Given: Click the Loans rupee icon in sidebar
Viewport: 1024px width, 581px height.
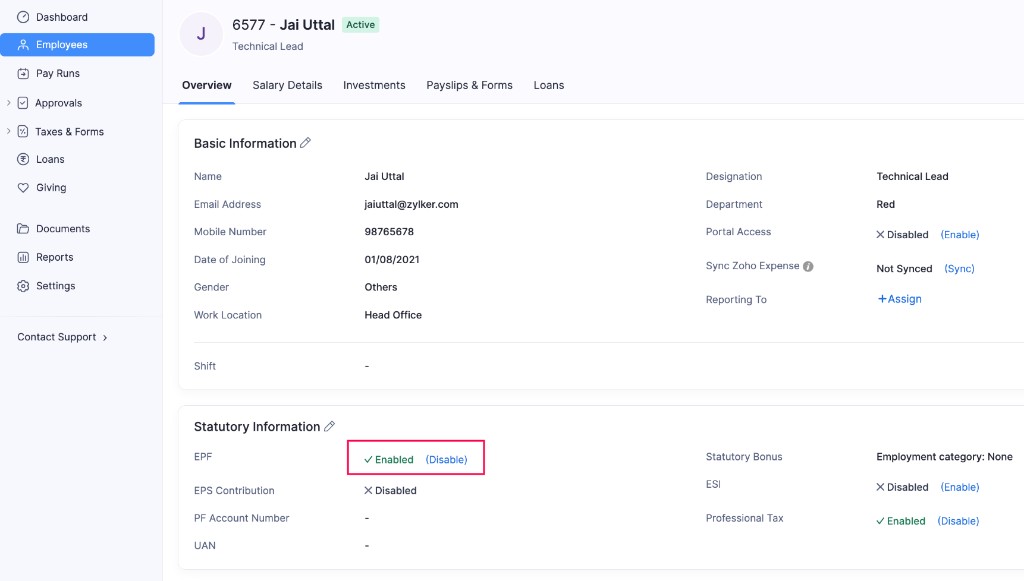Looking at the screenshot, I should 23,159.
